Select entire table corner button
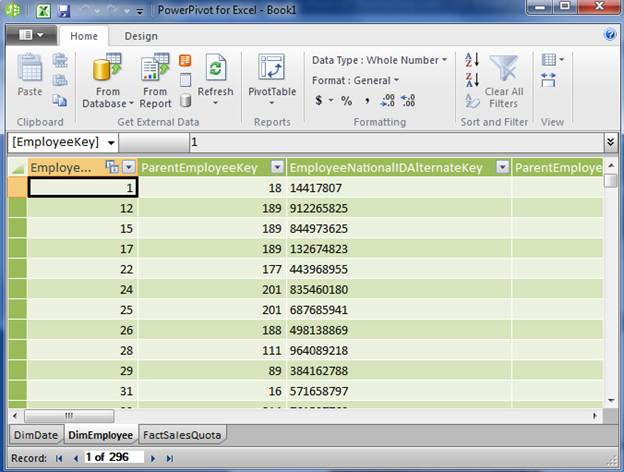This screenshot has height=472, width=624. coord(18,168)
